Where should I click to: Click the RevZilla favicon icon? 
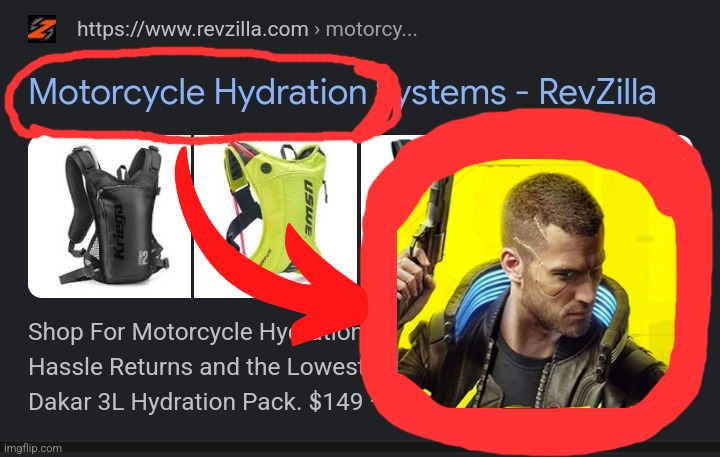tap(42, 29)
